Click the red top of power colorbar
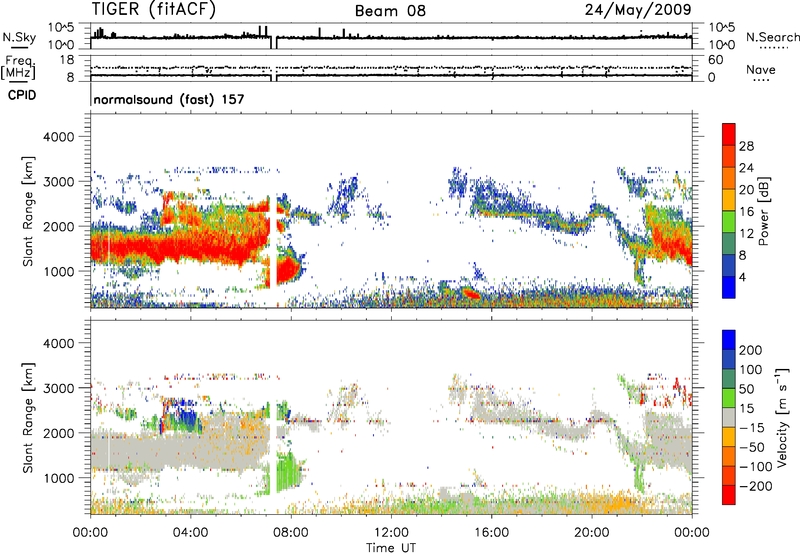The image size is (800, 554). click(x=729, y=134)
